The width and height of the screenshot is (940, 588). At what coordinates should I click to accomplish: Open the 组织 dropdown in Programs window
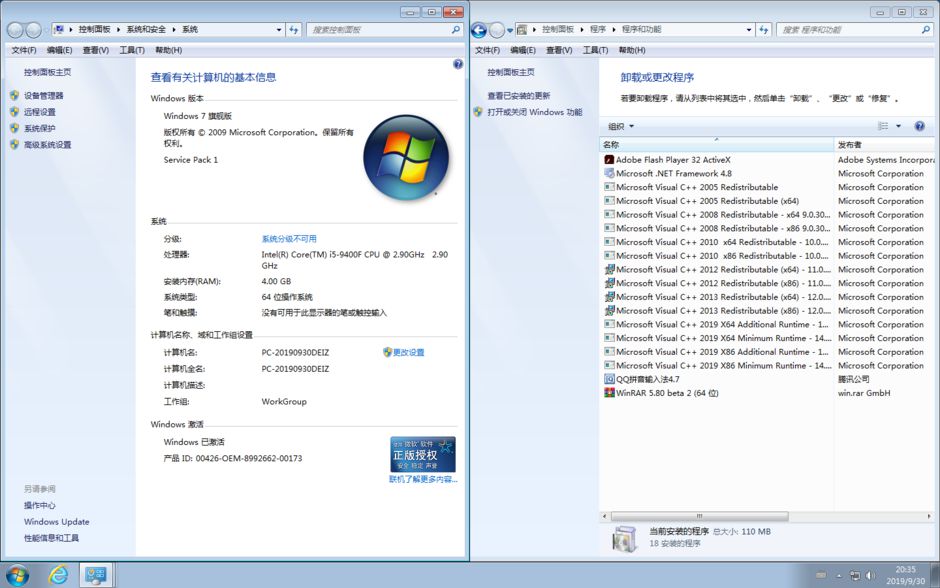[621, 126]
